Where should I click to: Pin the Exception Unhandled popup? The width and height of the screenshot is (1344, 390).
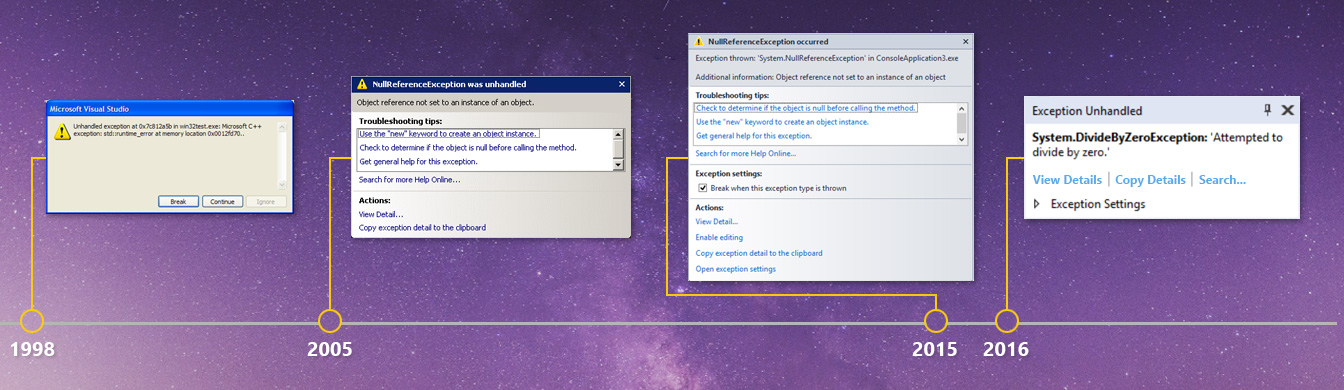point(1268,110)
